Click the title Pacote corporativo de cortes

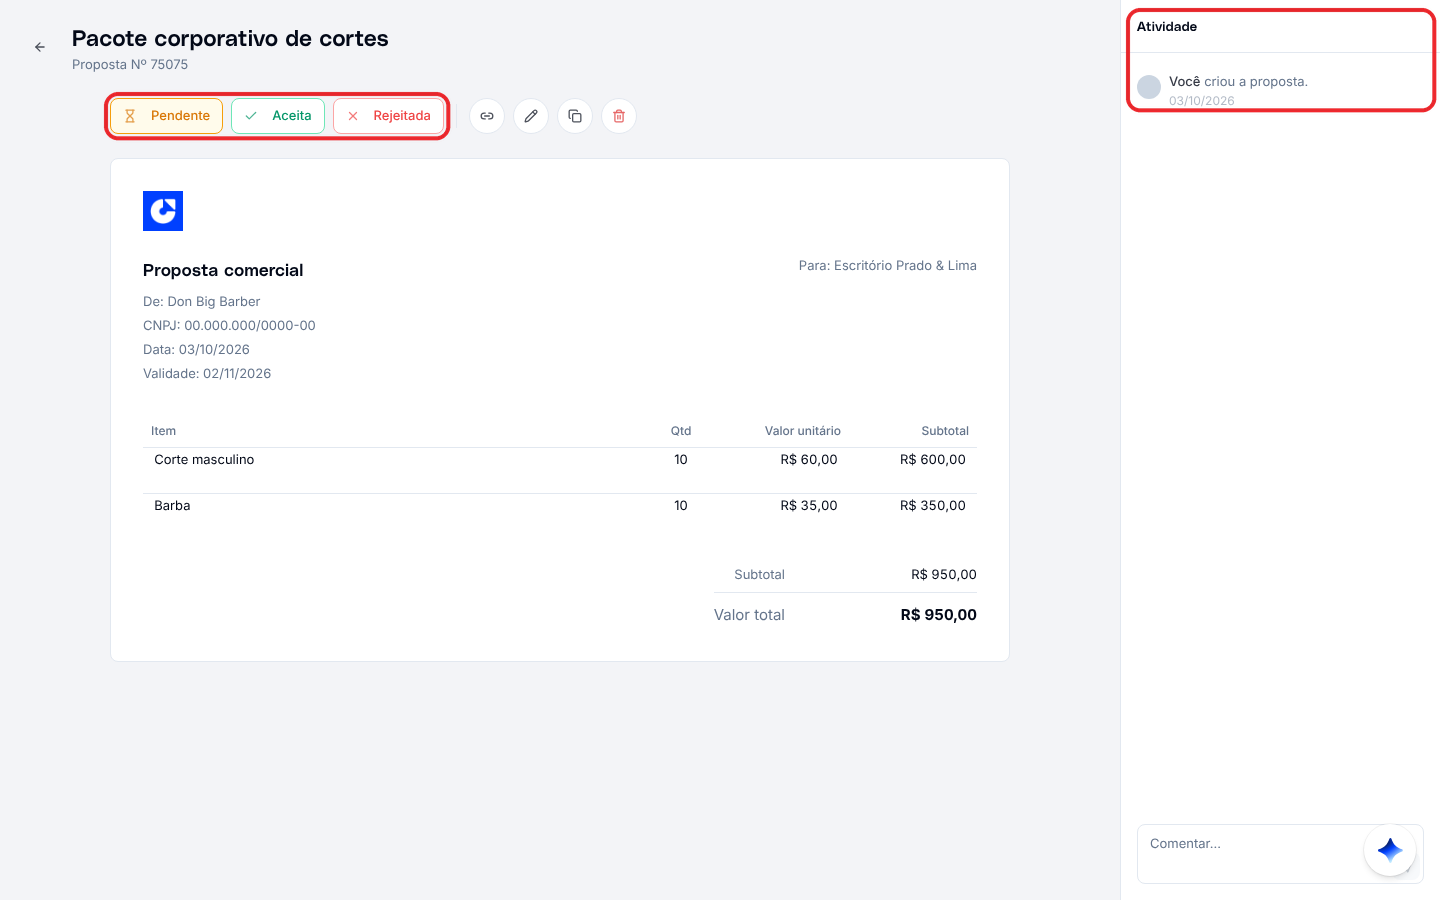[230, 38]
